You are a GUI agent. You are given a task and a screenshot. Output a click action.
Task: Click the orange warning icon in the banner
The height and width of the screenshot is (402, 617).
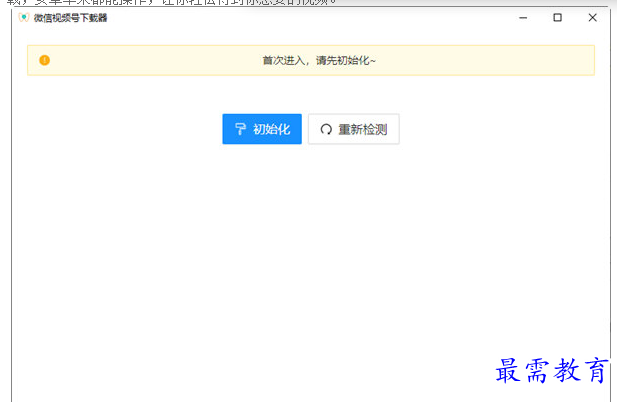(44, 60)
